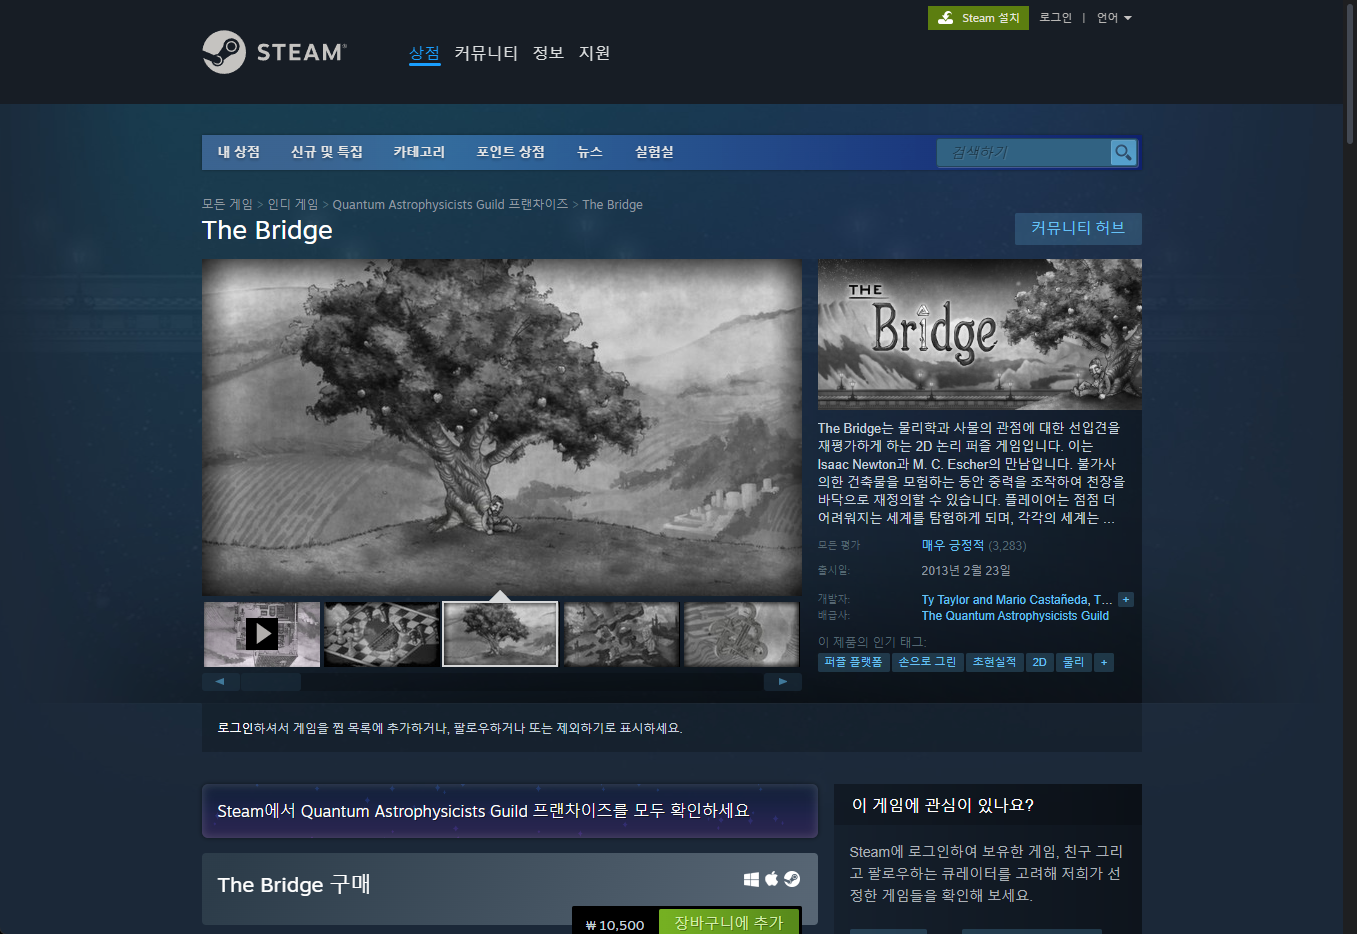This screenshot has height=934, width=1357.
Task: Open the 모든 게임 breadcrumb link
Action: coord(227,204)
